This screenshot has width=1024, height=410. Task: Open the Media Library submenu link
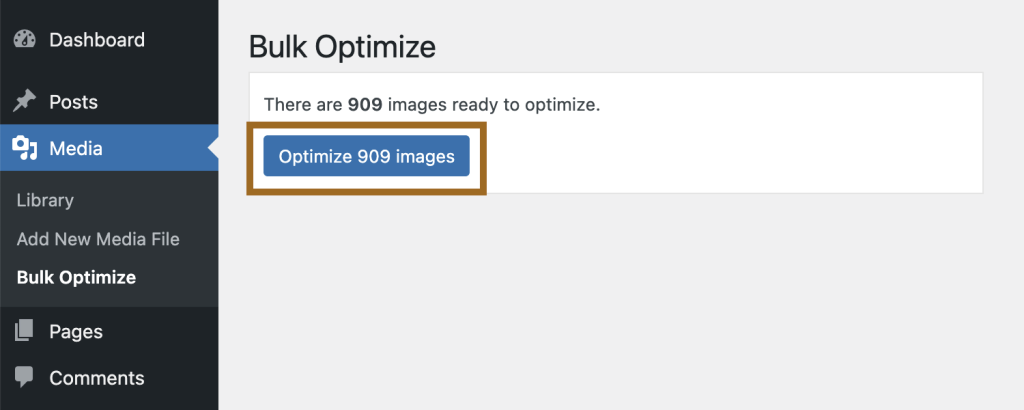pos(45,200)
